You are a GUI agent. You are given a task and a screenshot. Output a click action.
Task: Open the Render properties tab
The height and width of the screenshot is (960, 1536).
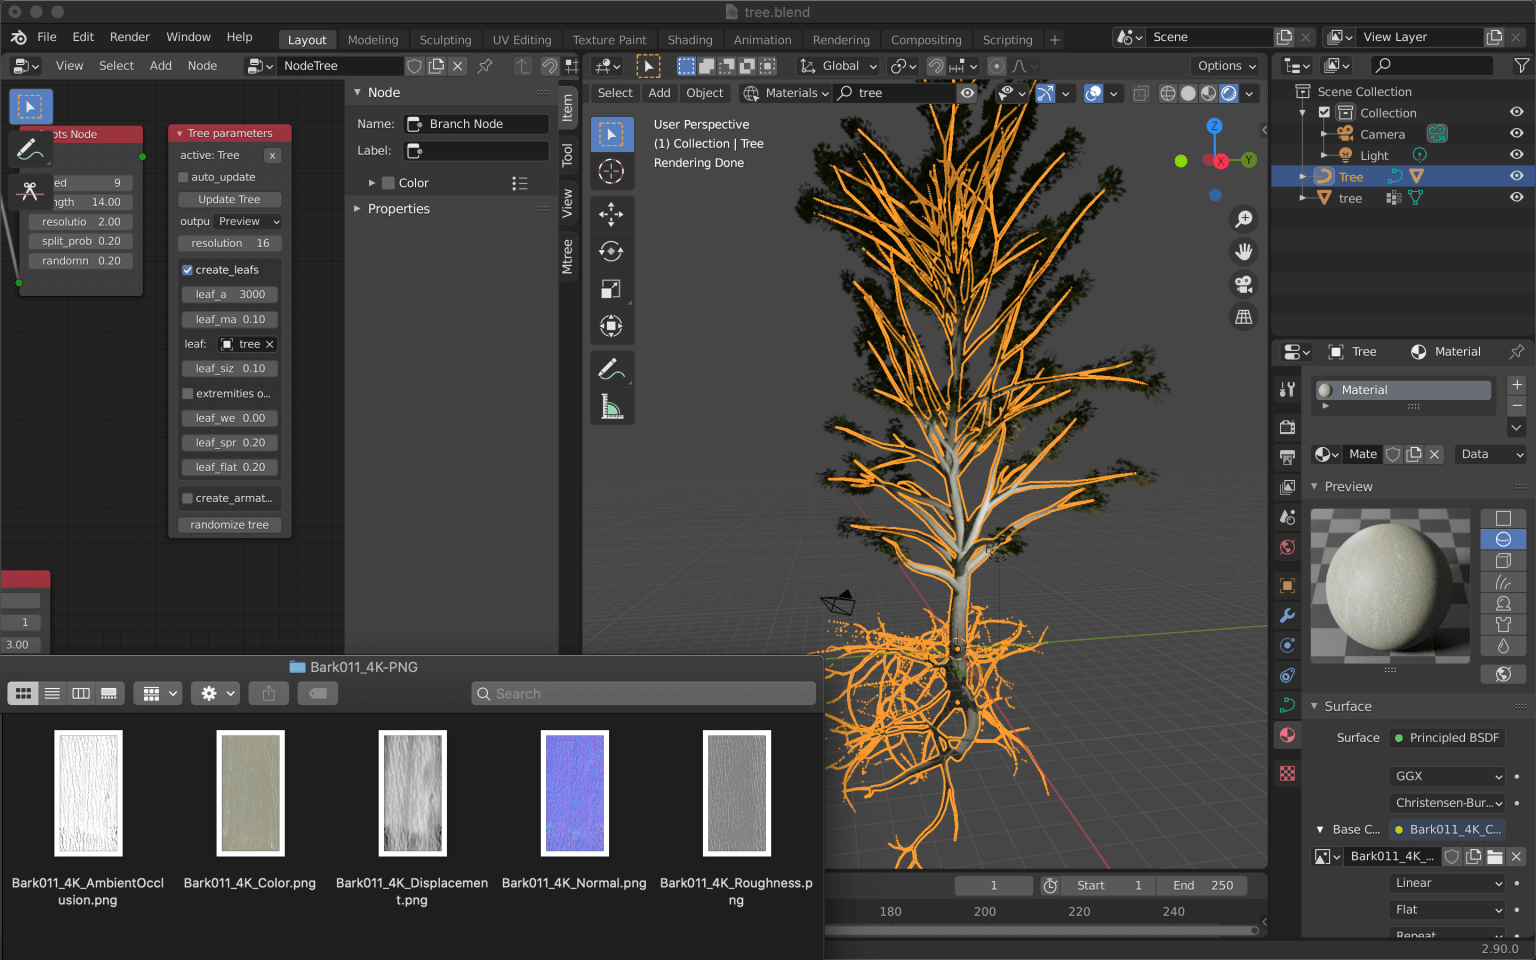tap(1287, 427)
